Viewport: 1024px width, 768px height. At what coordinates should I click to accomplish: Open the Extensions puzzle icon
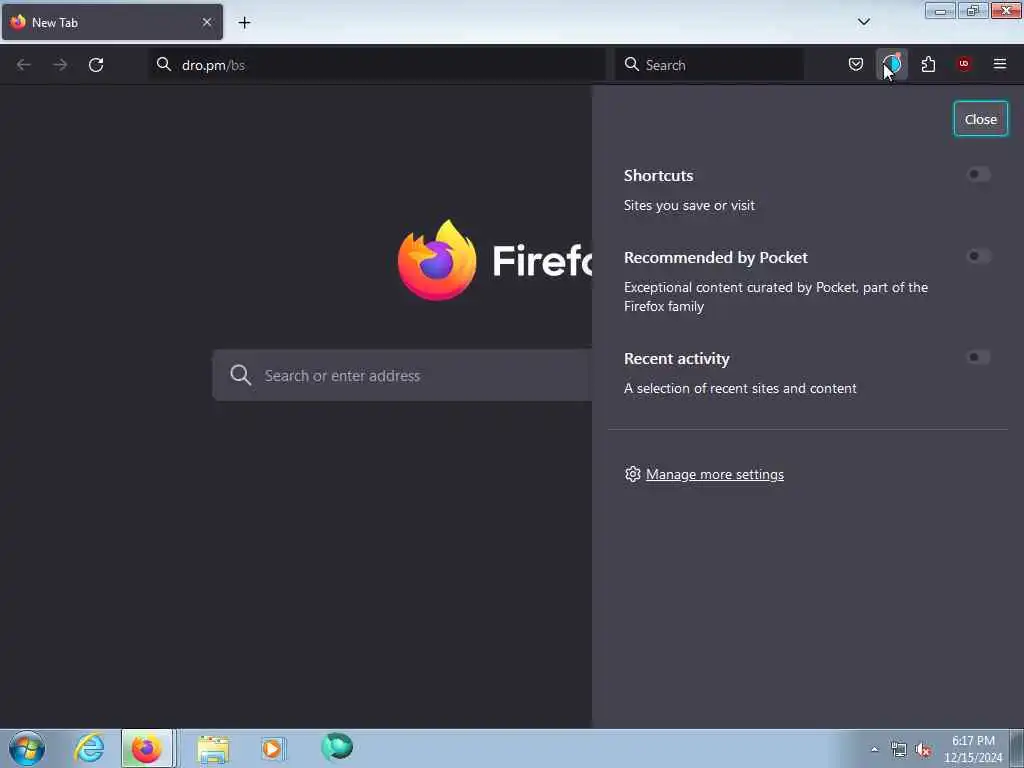[928, 64]
